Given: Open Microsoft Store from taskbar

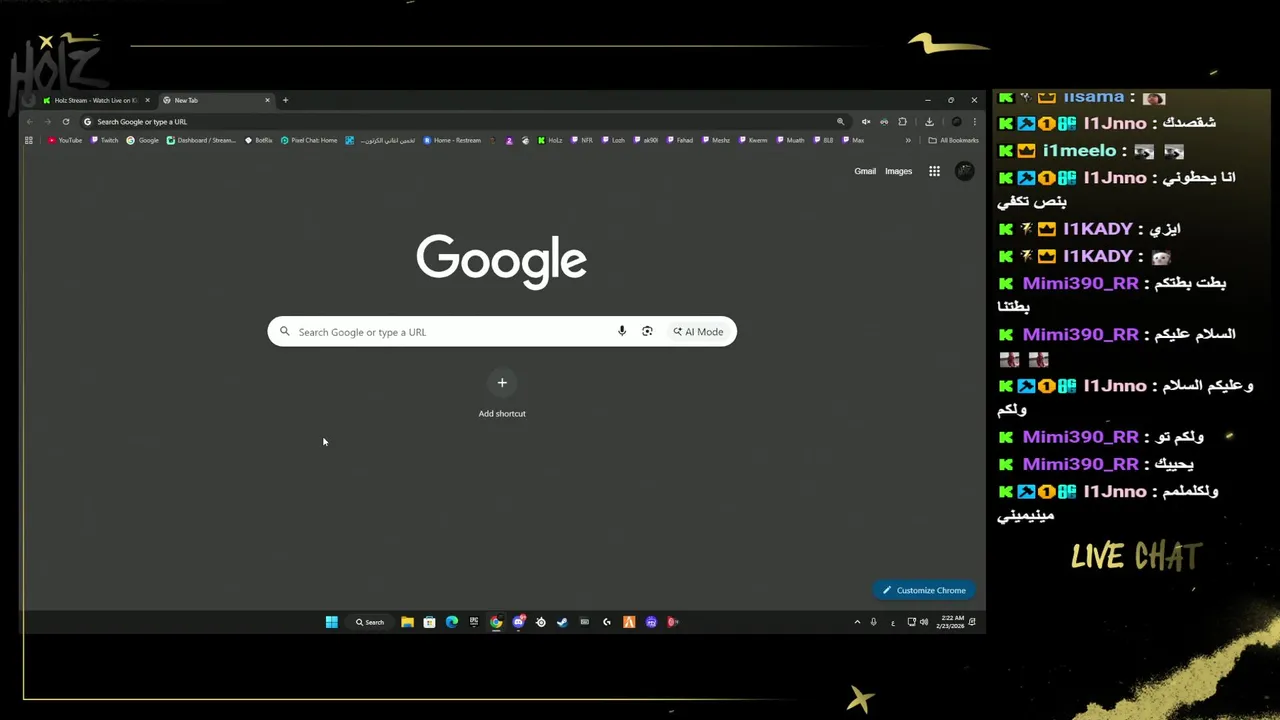Looking at the screenshot, I should pyautogui.click(x=429, y=622).
